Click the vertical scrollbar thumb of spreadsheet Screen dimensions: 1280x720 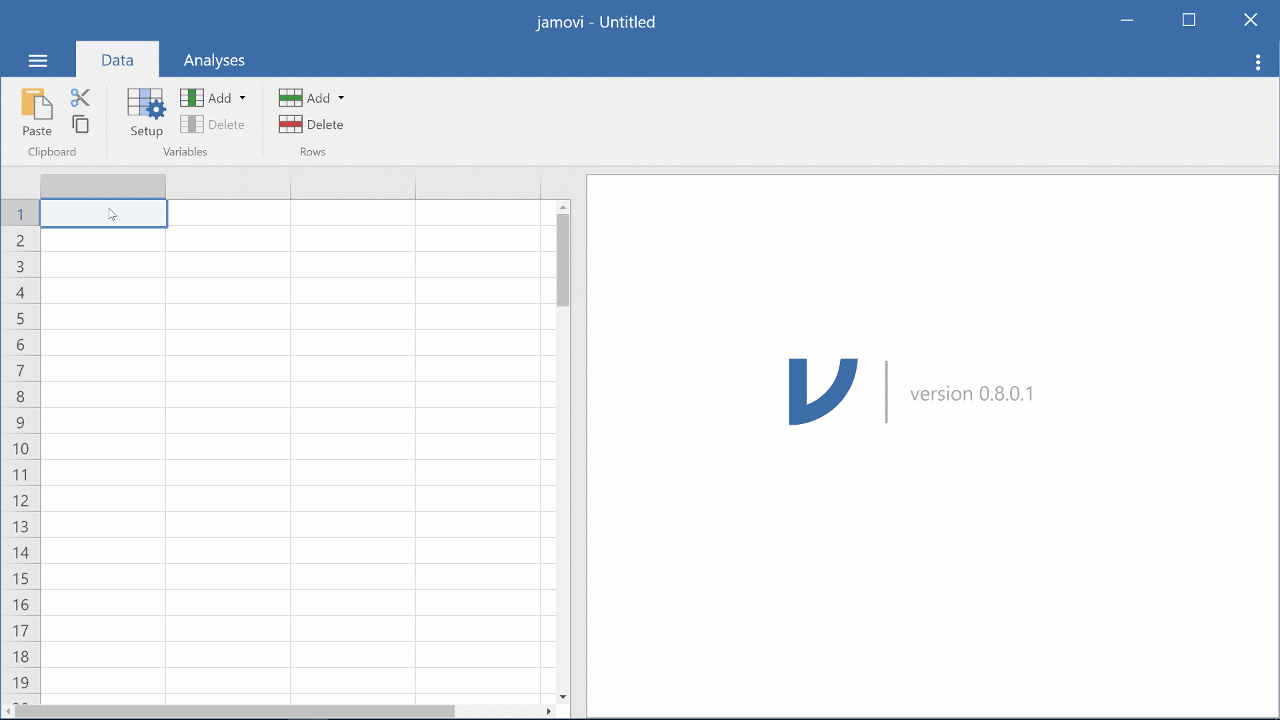pyautogui.click(x=563, y=260)
